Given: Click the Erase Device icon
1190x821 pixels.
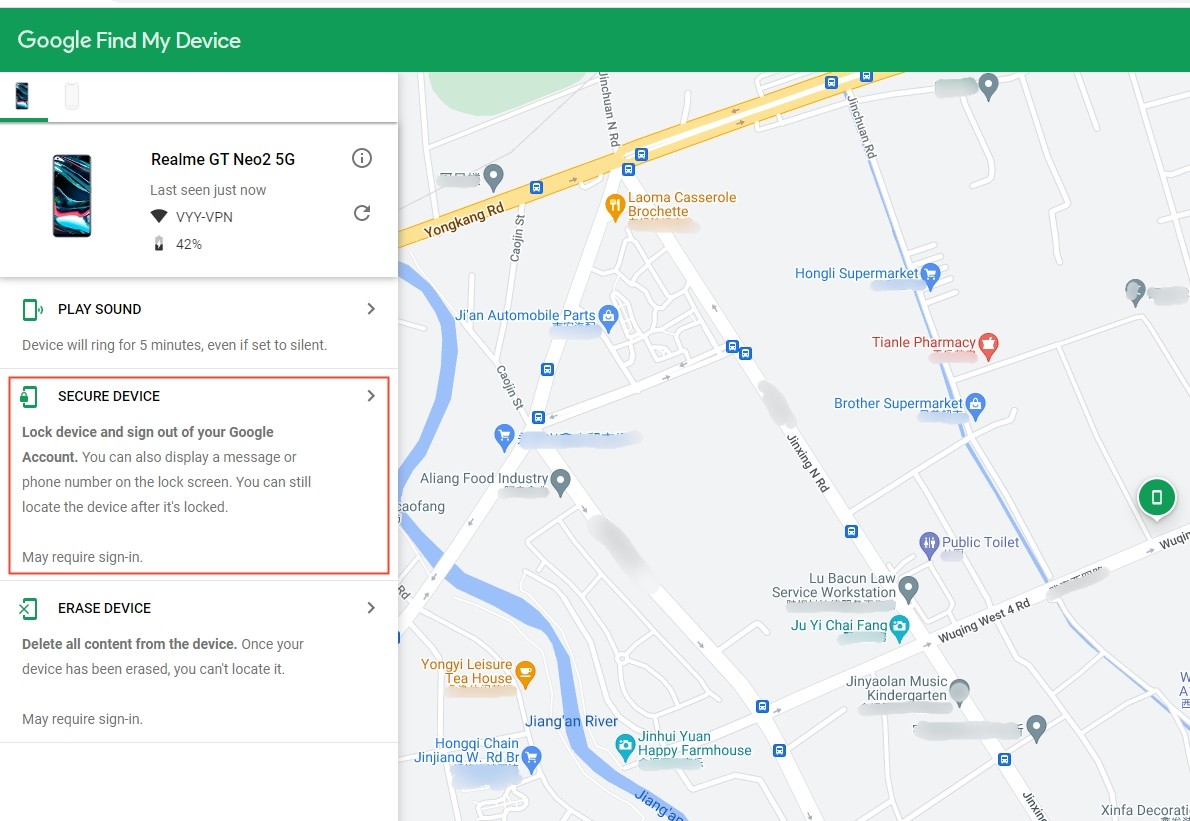Looking at the screenshot, I should (x=29, y=608).
